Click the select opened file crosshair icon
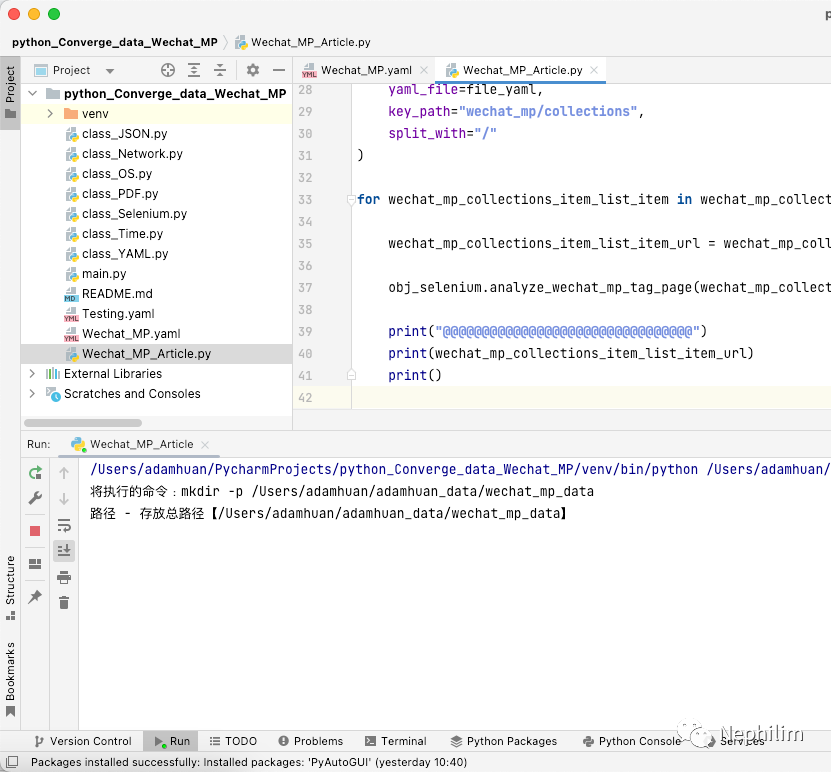 [168, 70]
